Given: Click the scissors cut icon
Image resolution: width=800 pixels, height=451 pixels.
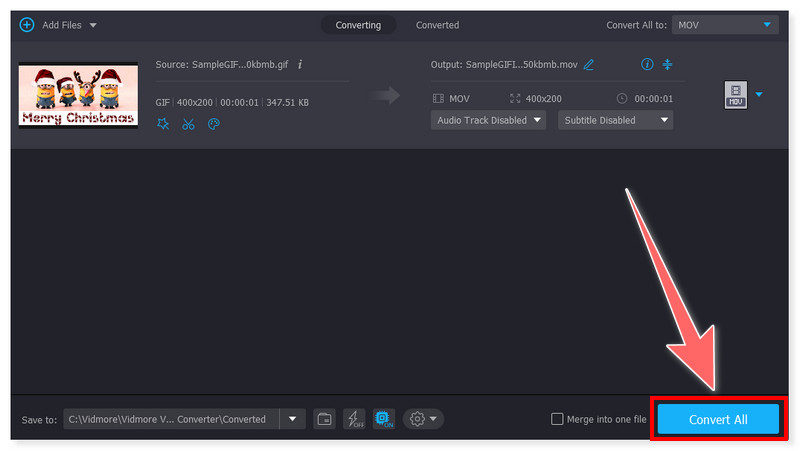Looking at the screenshot, I should [188, 124].
